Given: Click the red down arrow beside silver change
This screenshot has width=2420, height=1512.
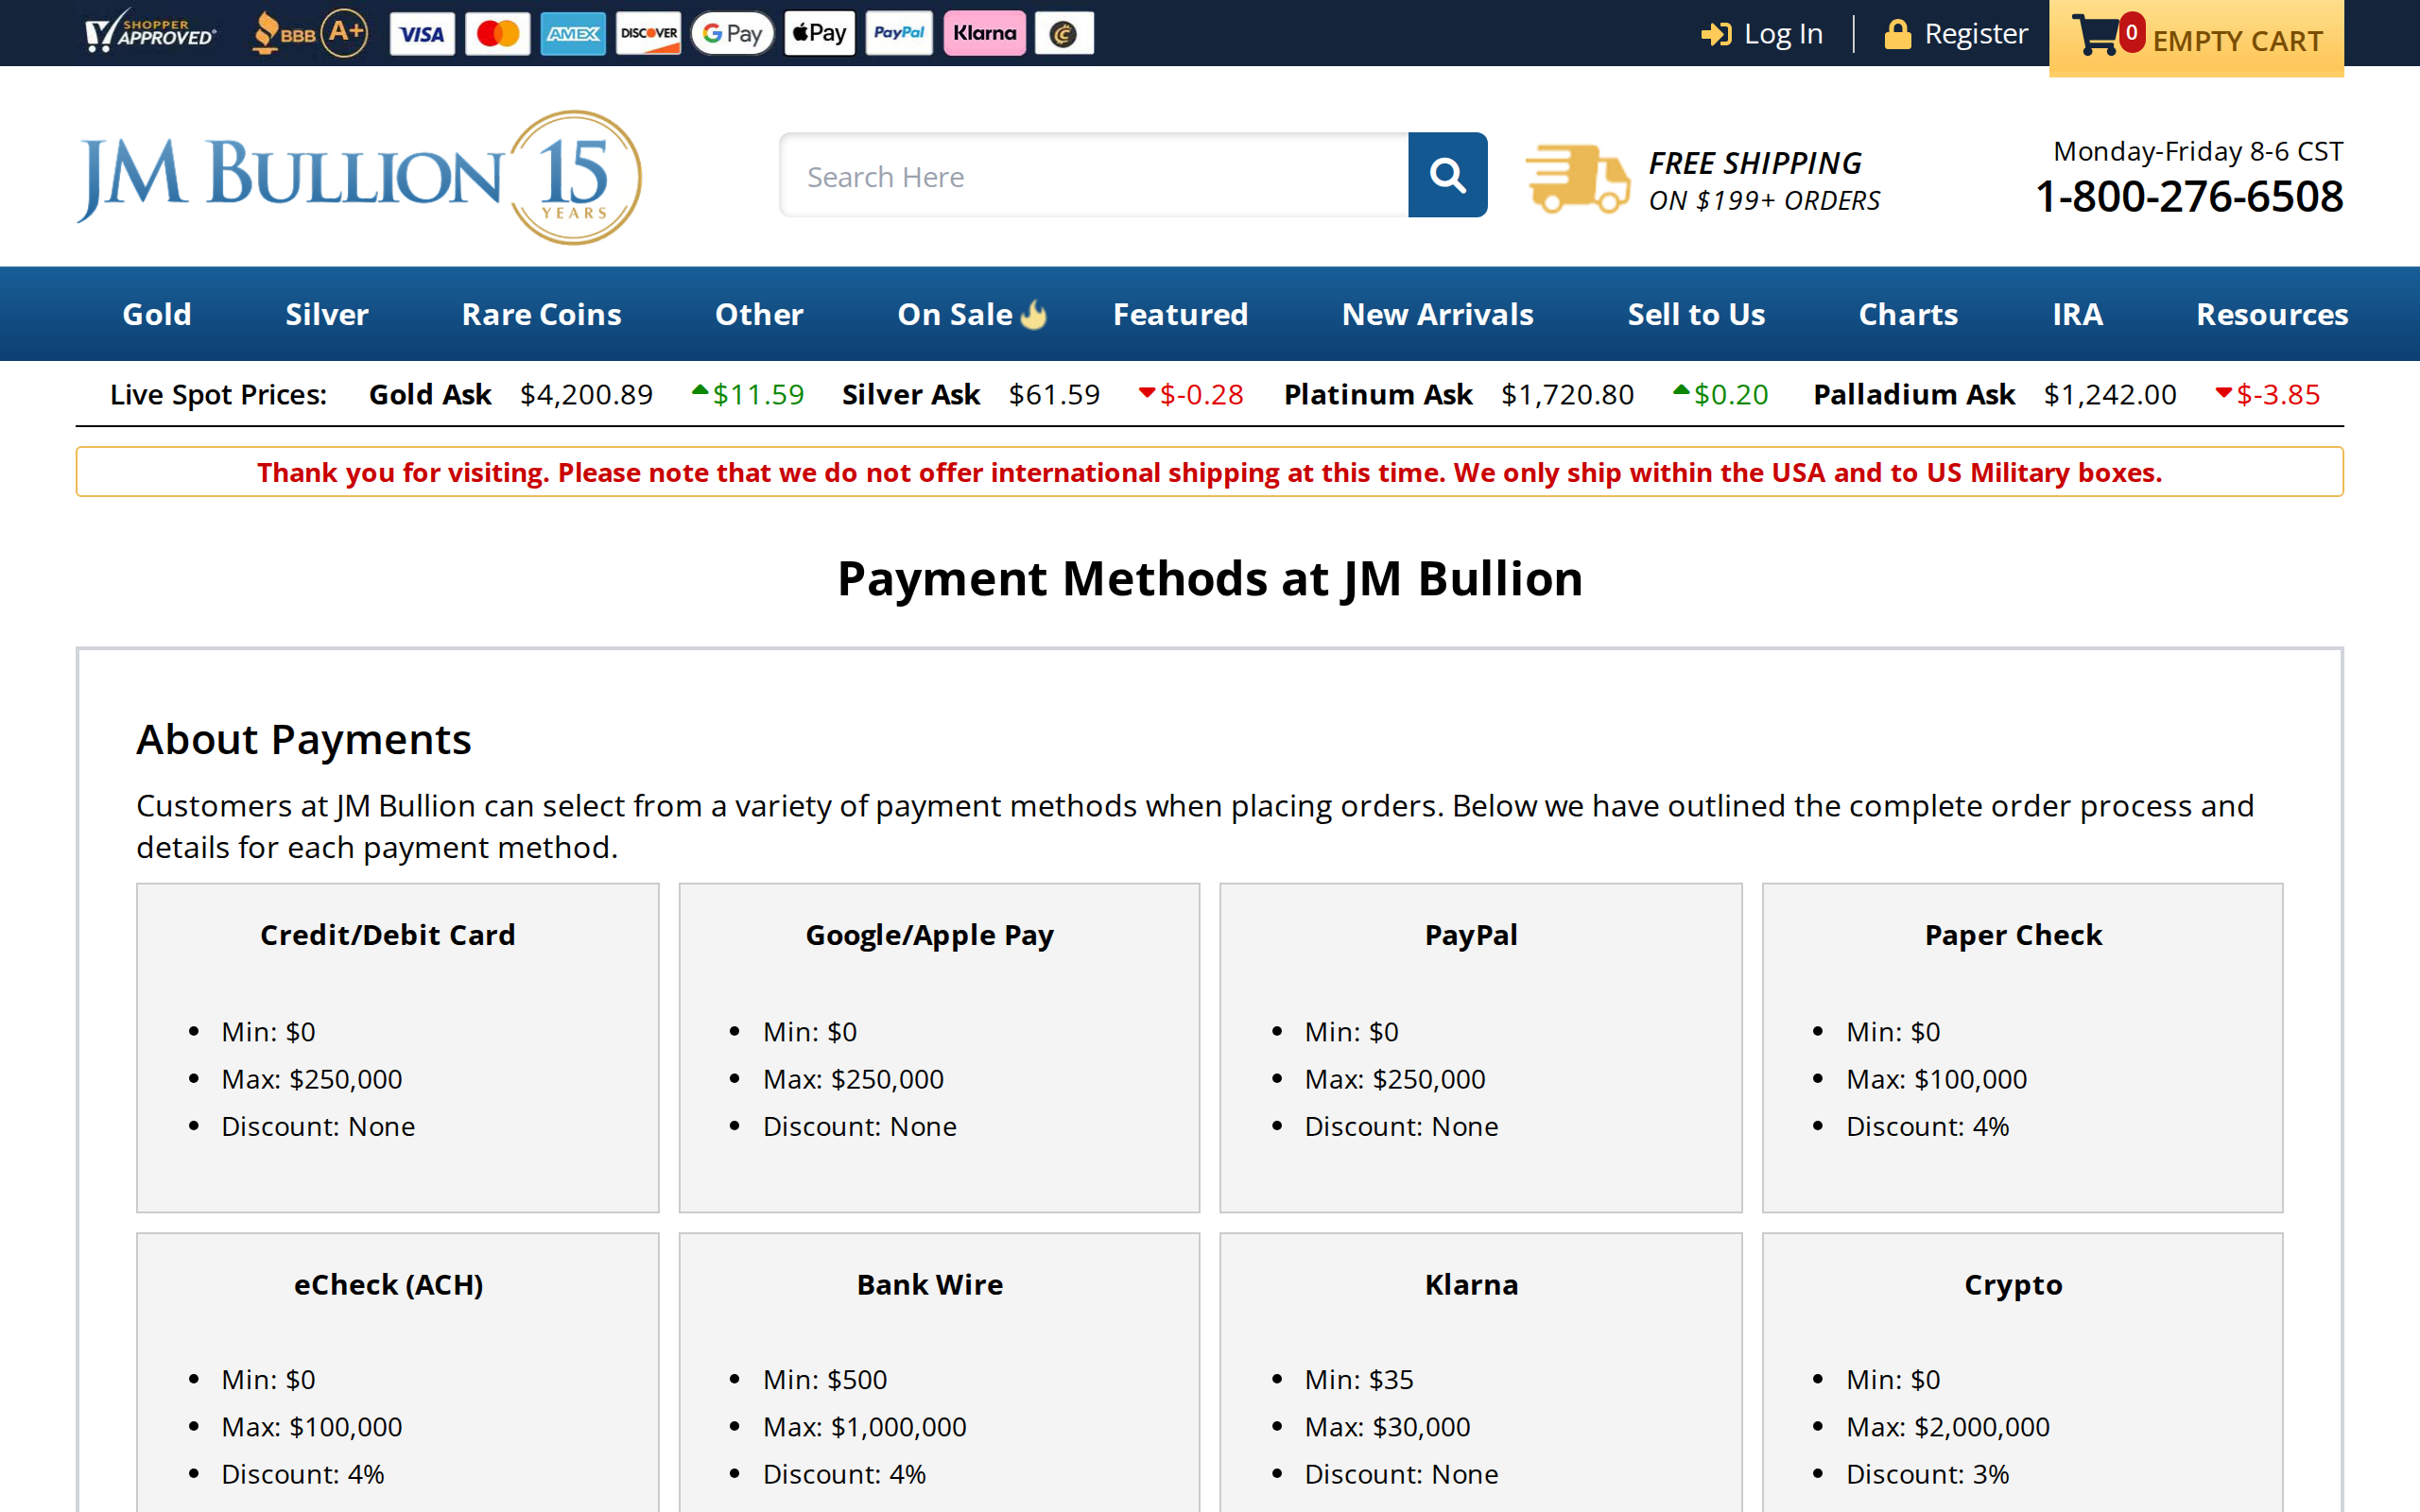Looking at the screenshot, I should pyautogui.click(x=1147, y=392).
